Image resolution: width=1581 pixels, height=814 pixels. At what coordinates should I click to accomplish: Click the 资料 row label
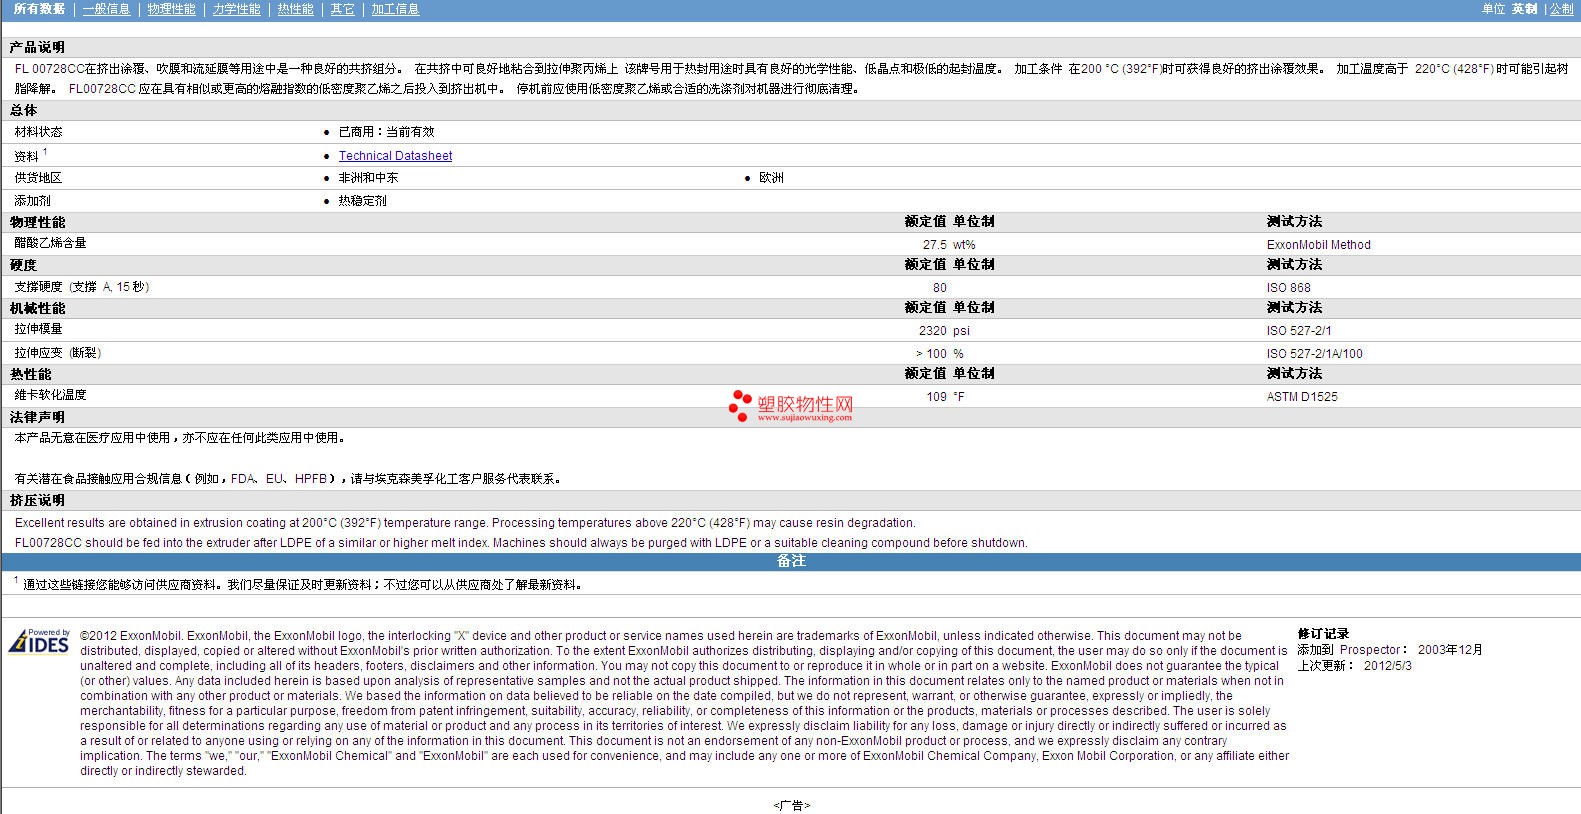point(26,157)
